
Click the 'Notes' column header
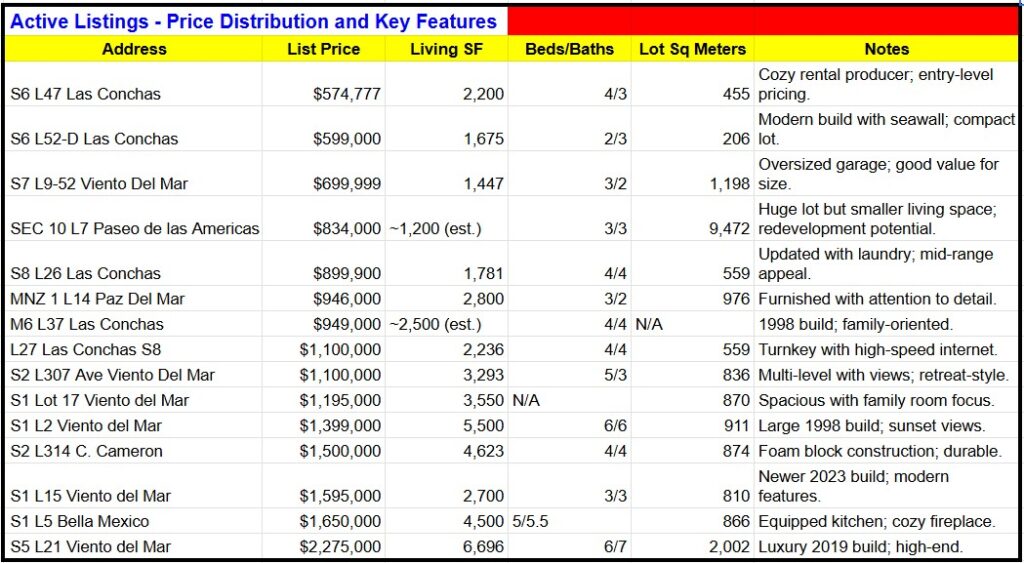[x=886, y=49]
